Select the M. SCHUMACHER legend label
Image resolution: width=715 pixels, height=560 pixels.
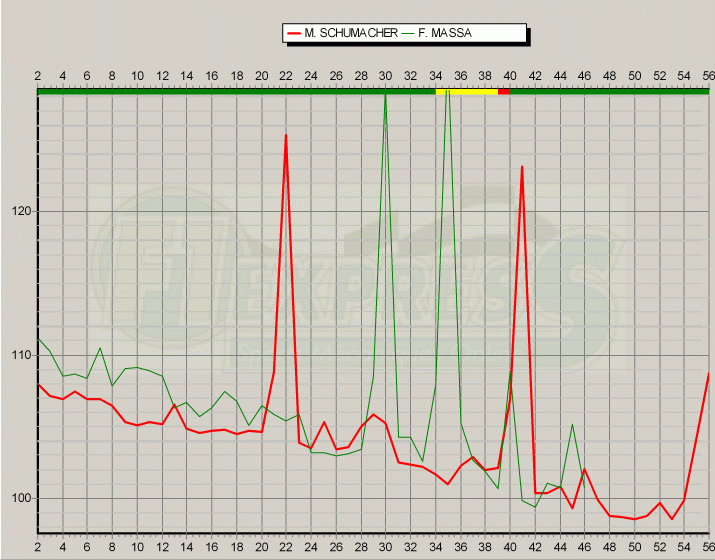[342, 34]
